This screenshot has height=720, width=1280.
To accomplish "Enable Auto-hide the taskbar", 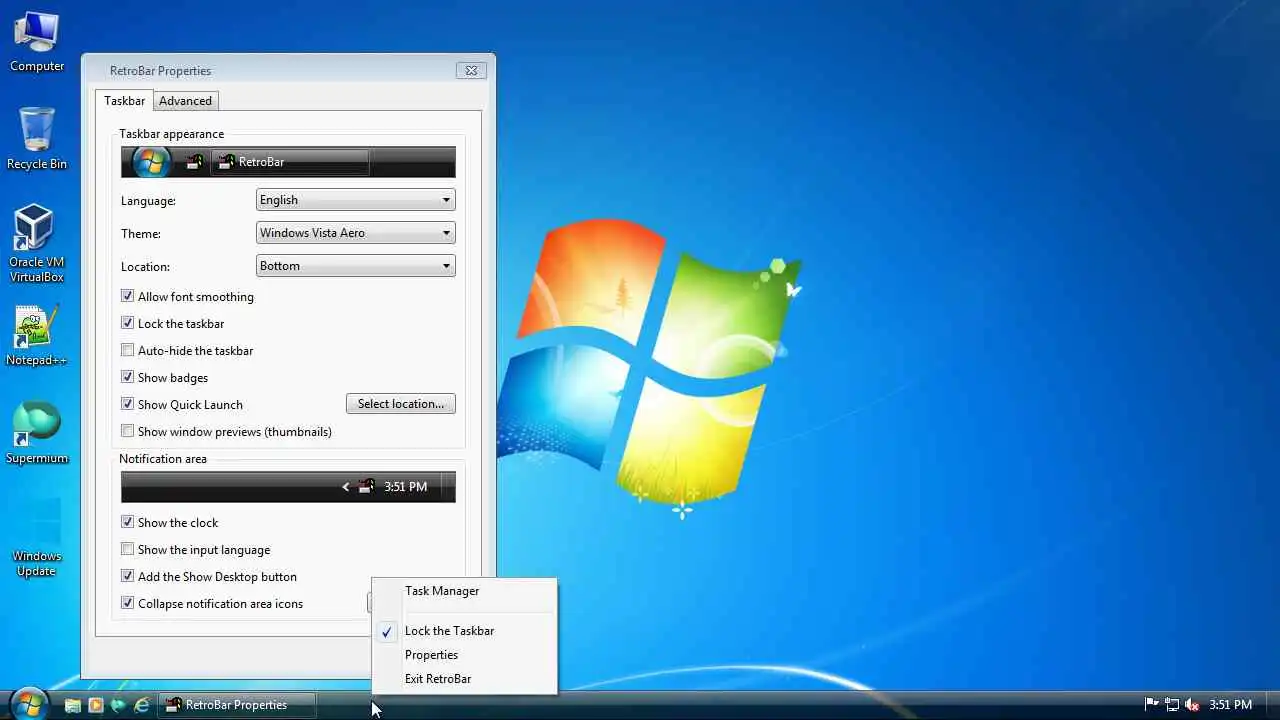I will pos(127,350).
